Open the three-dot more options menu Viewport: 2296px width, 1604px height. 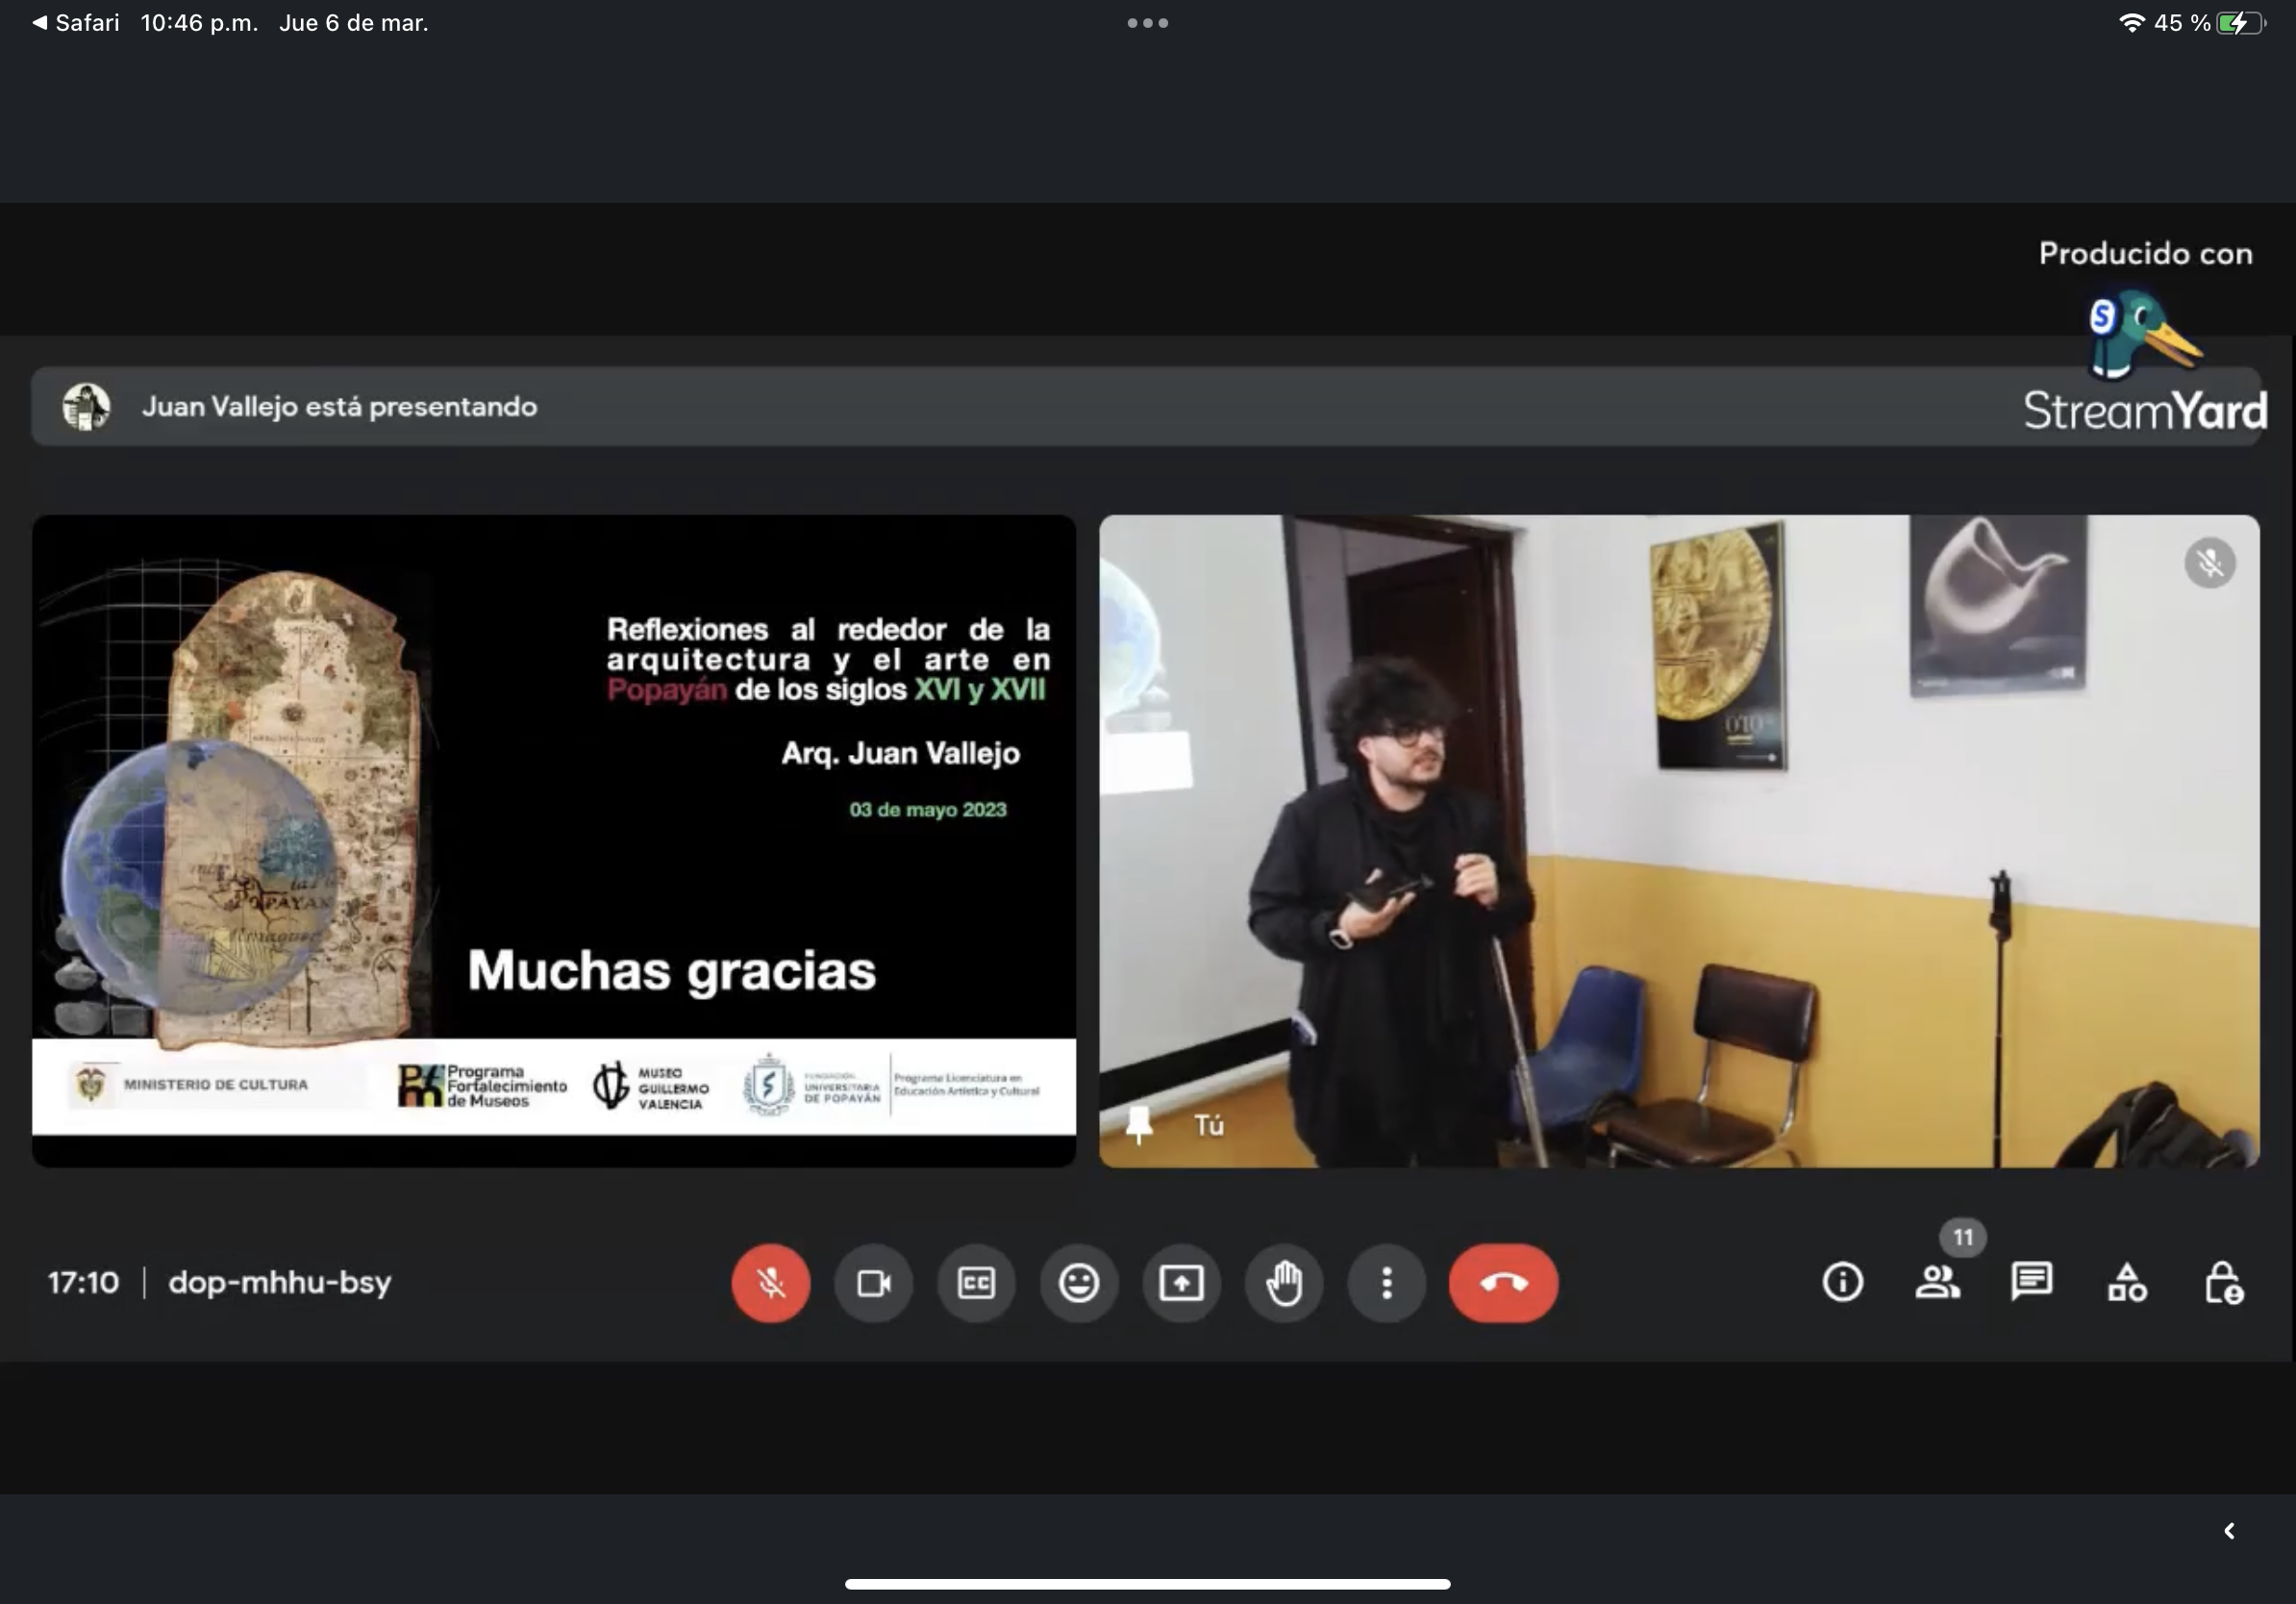[1386, 1283]
